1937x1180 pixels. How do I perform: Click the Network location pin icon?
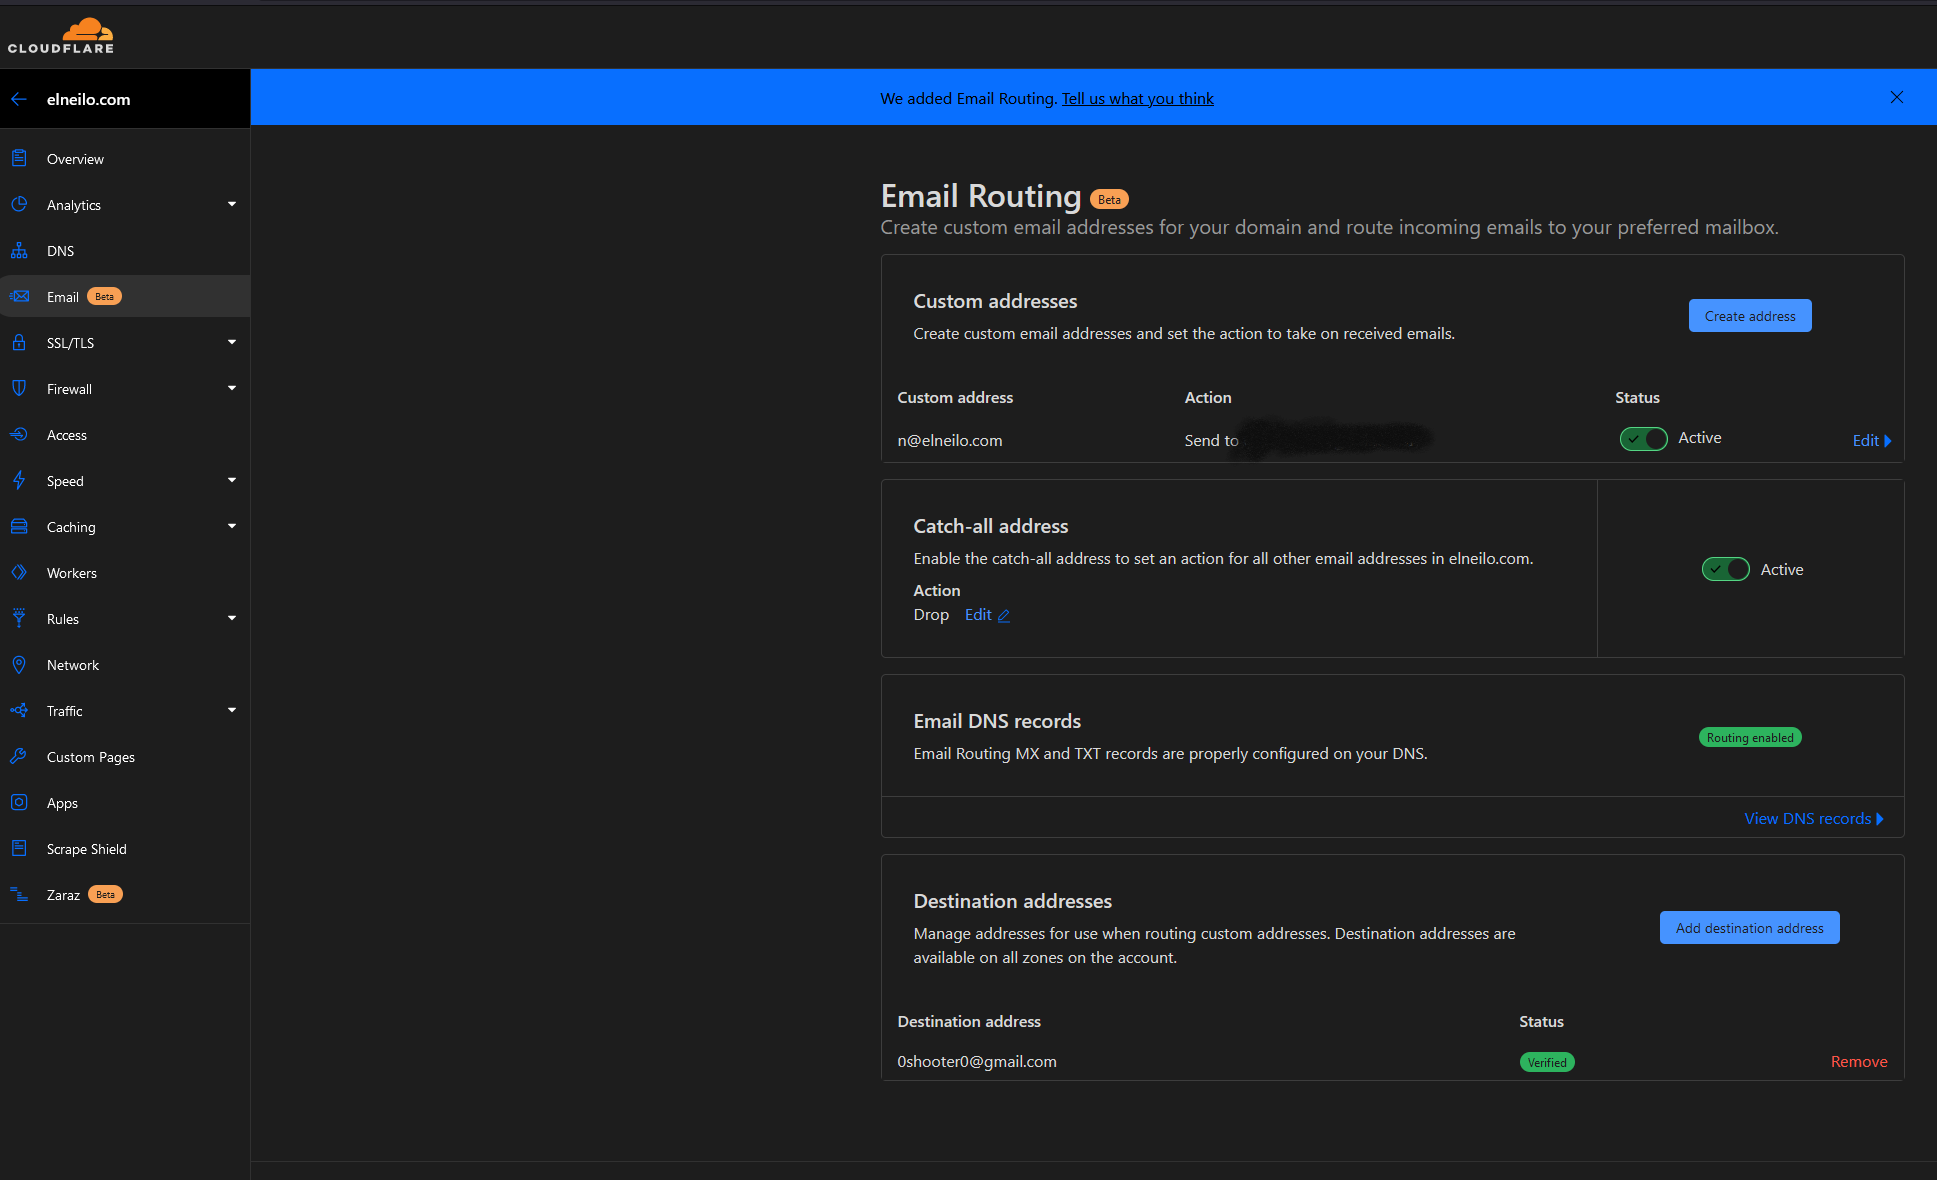(19, 665)
